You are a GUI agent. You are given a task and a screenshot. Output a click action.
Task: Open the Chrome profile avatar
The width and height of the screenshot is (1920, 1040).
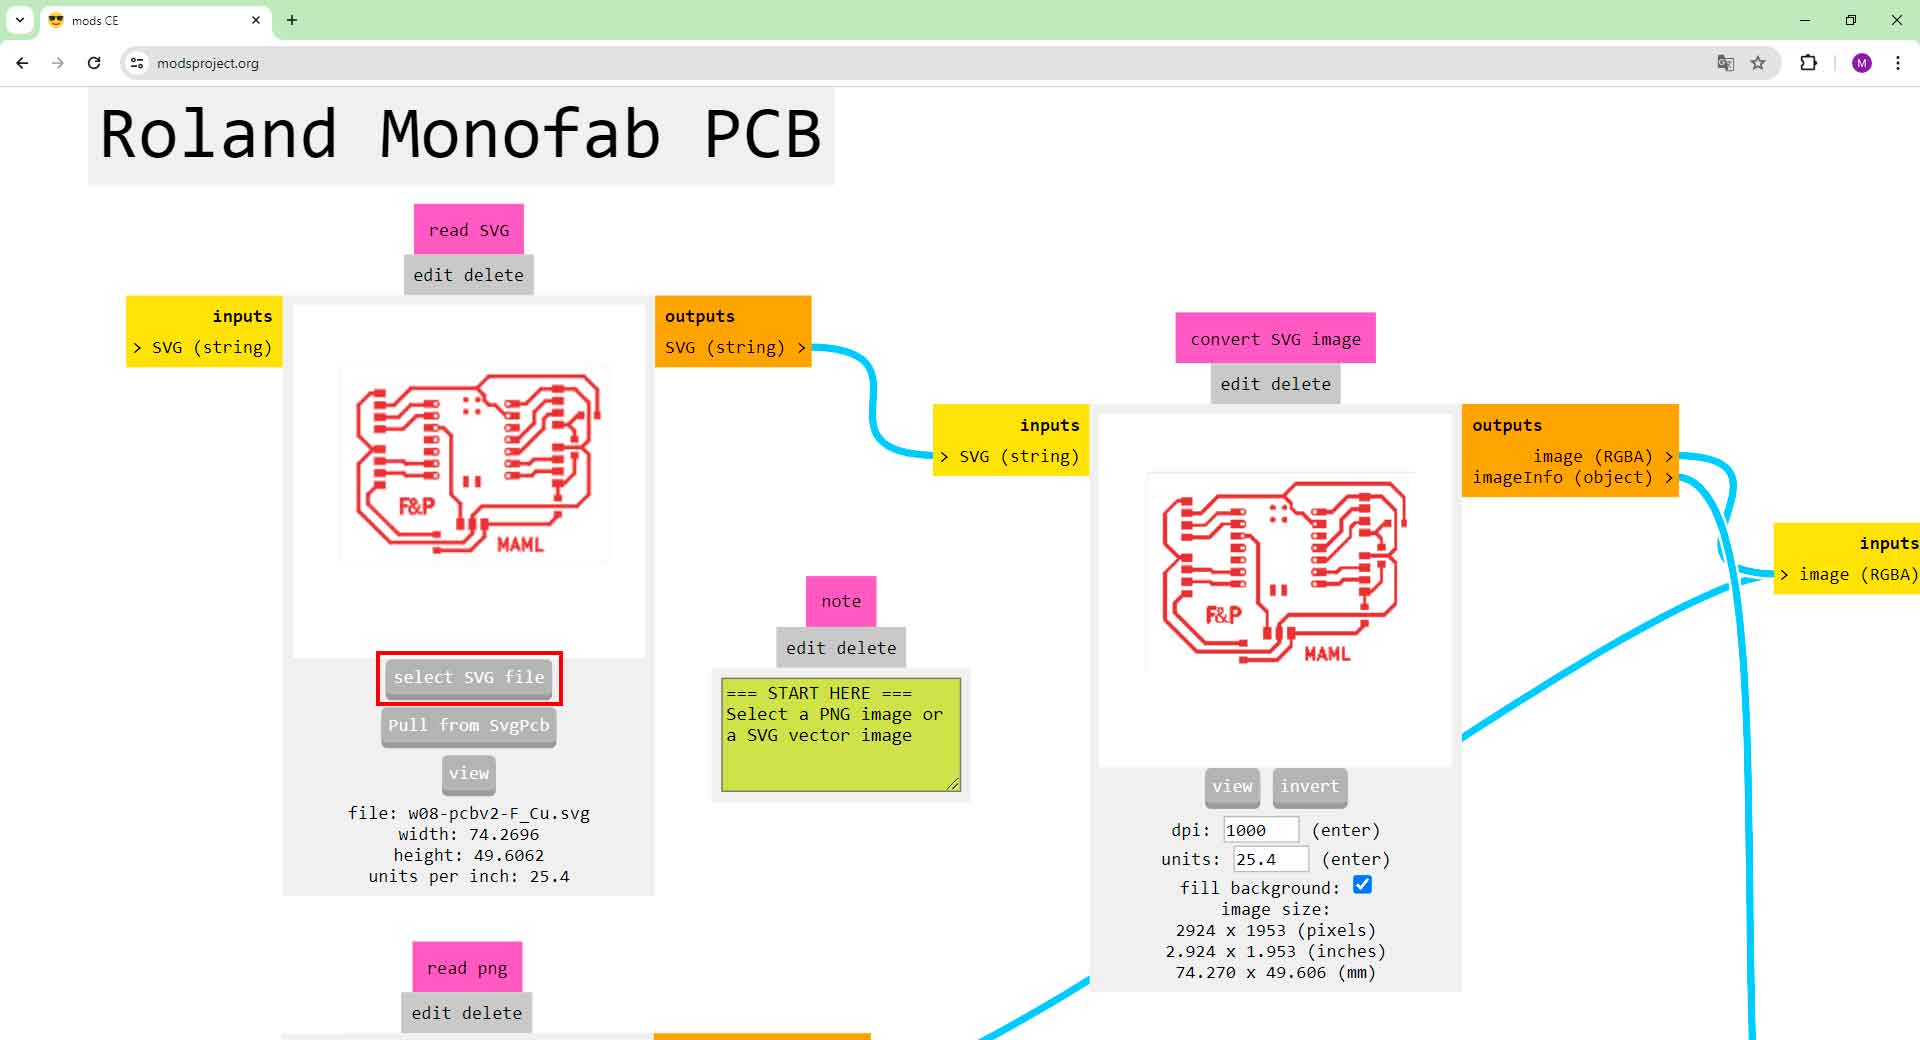coord(1861,63)
